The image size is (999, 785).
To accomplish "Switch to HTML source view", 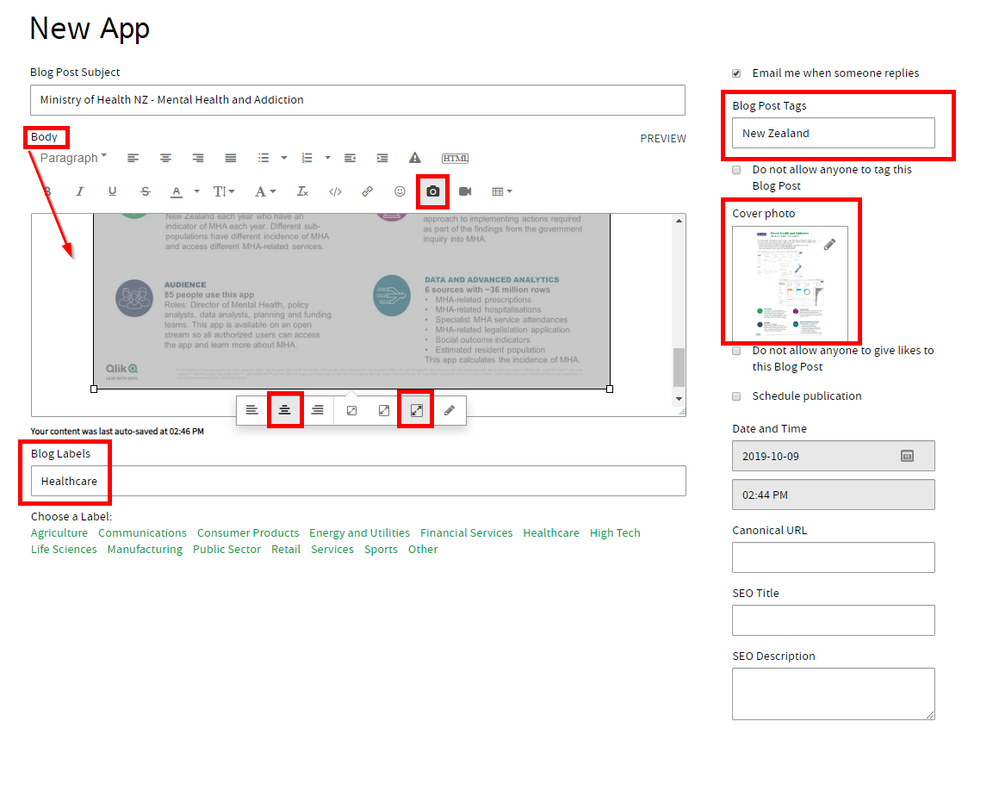I will pos(455,158).
